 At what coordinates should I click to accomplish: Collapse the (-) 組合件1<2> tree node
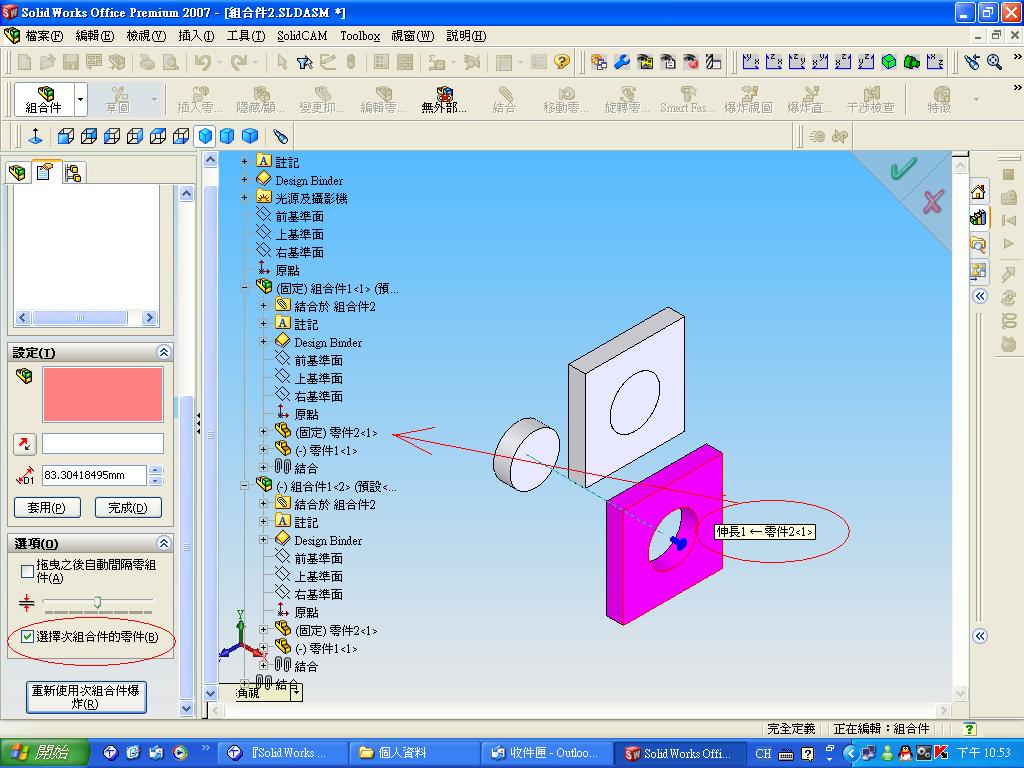pyautogui.click(x=244, y=486)
